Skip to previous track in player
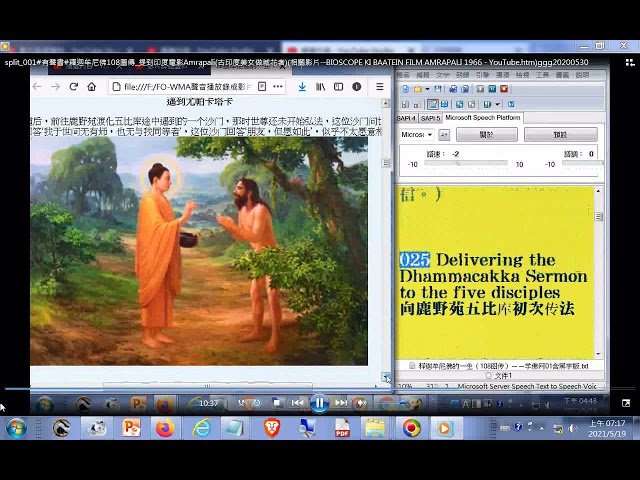This screenshot has height=480, width=640. tap(298, 403)
